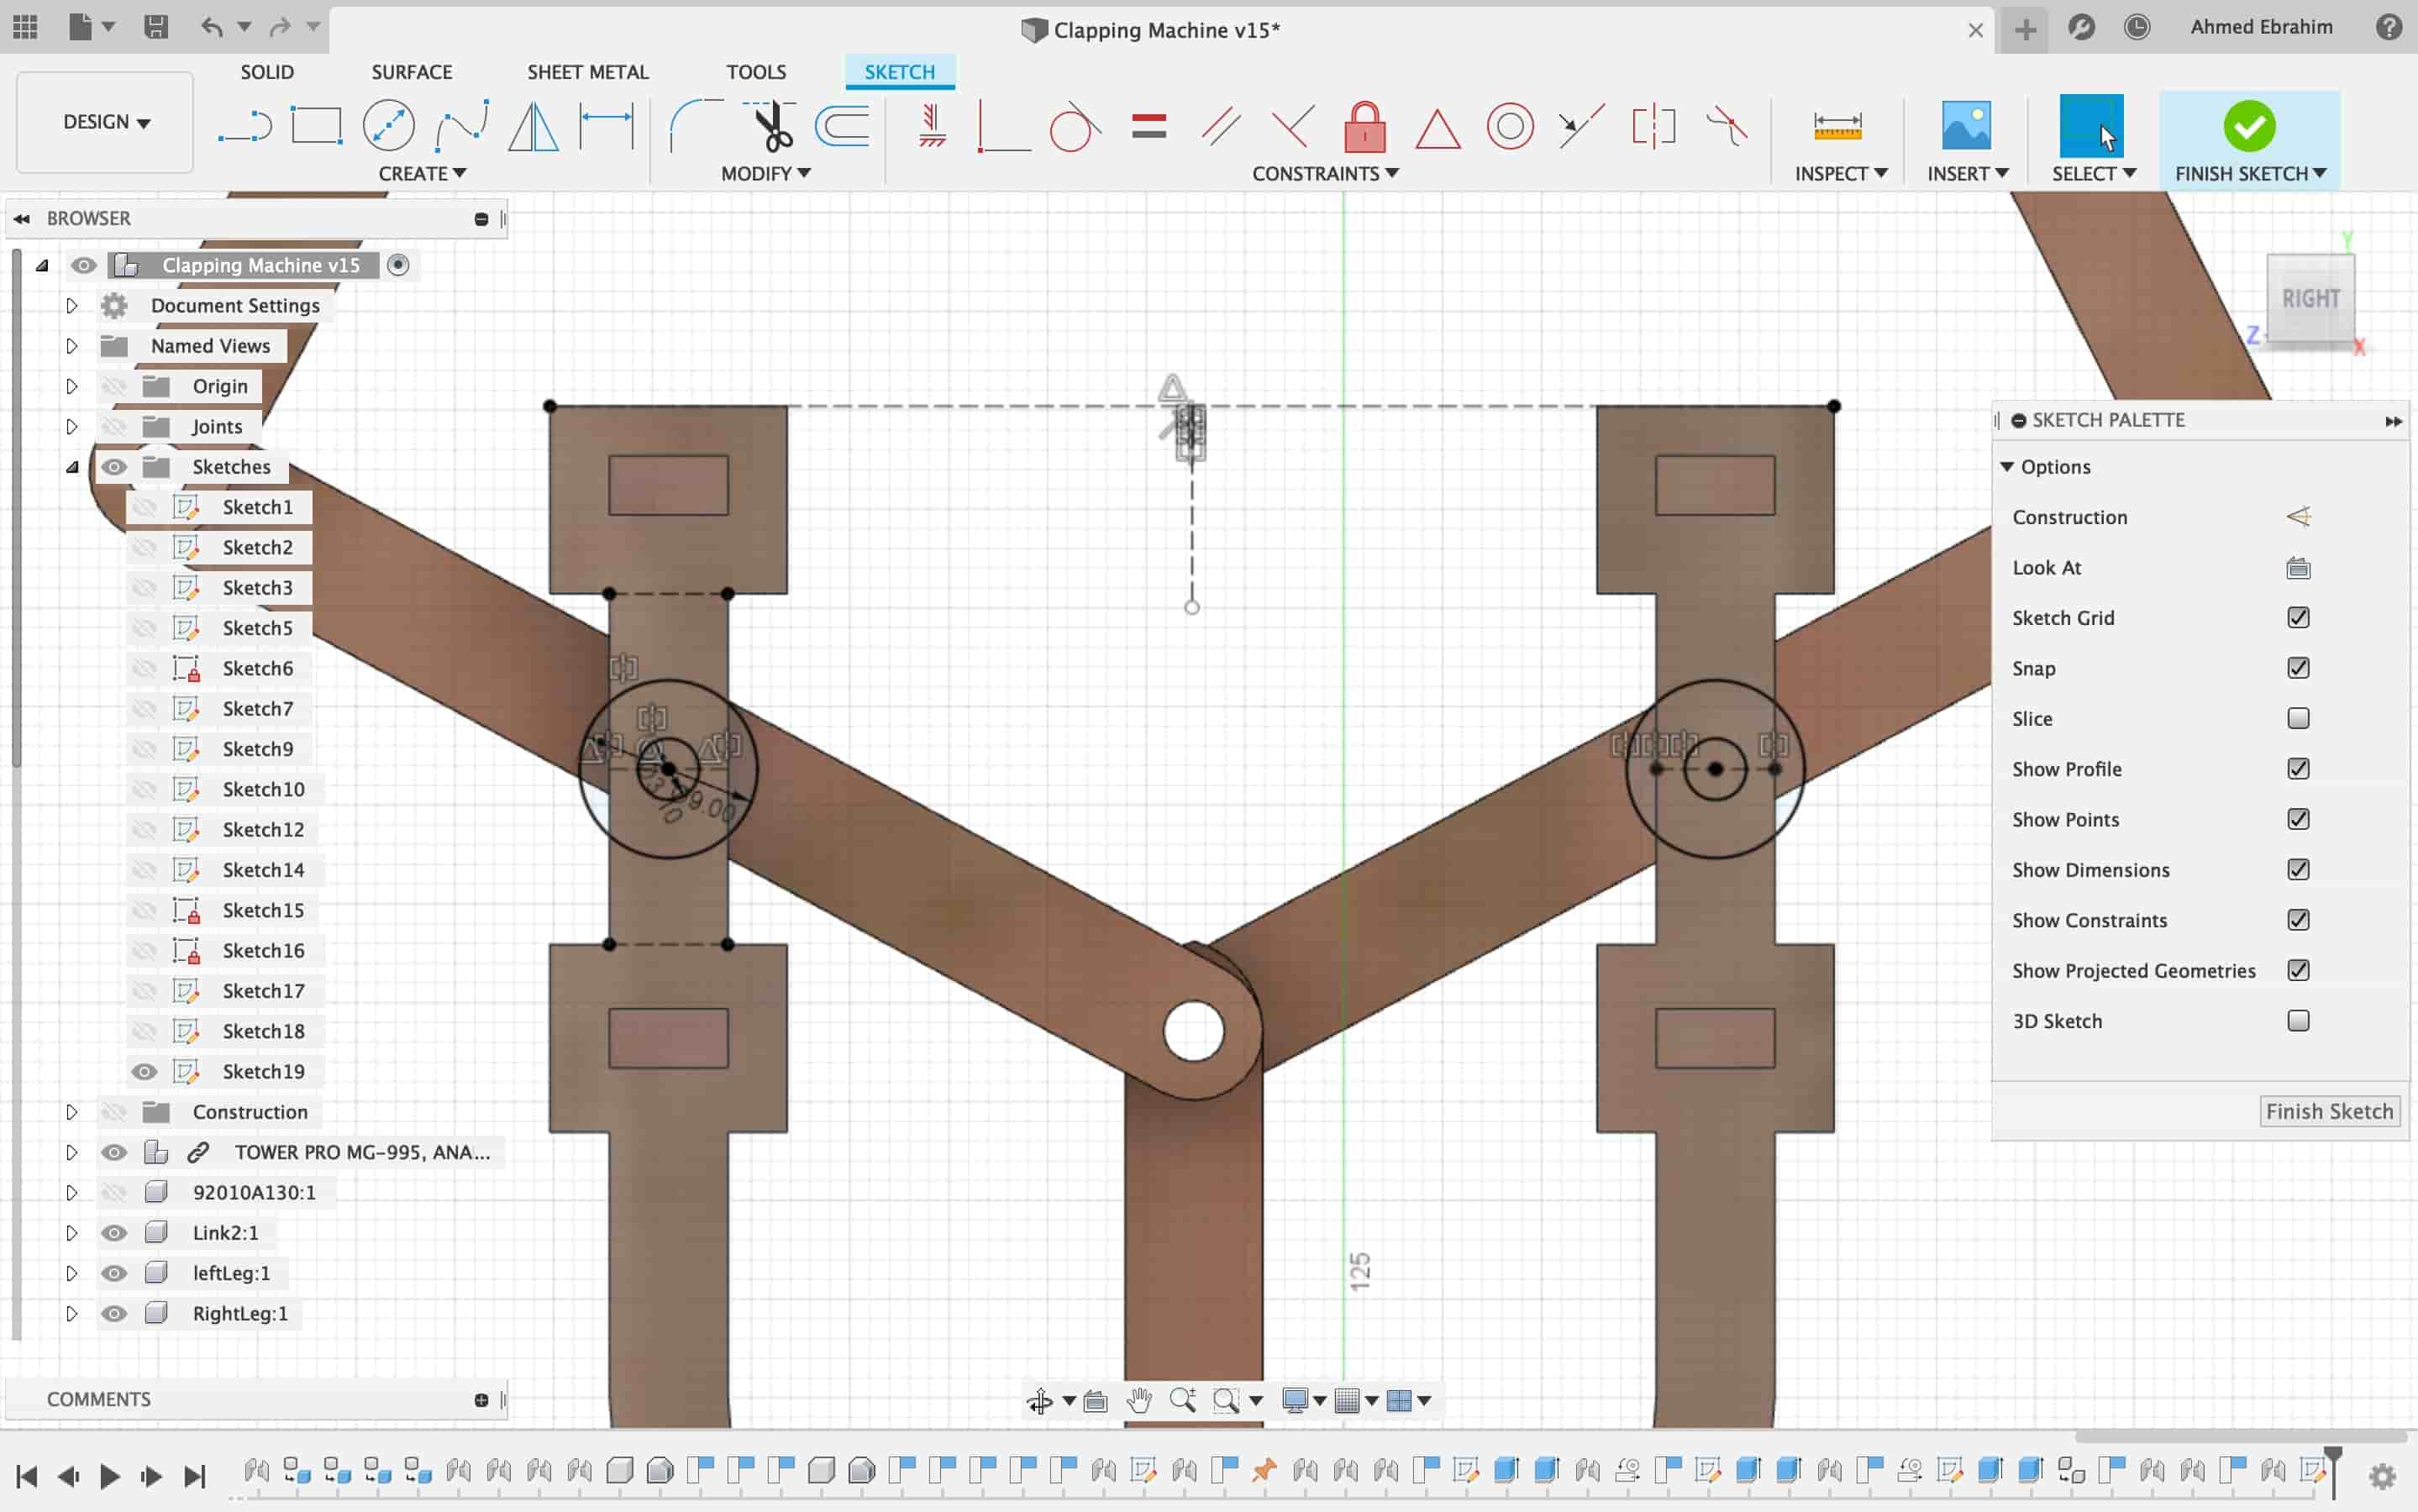Select the Trim scissors tool

(770, 127)
